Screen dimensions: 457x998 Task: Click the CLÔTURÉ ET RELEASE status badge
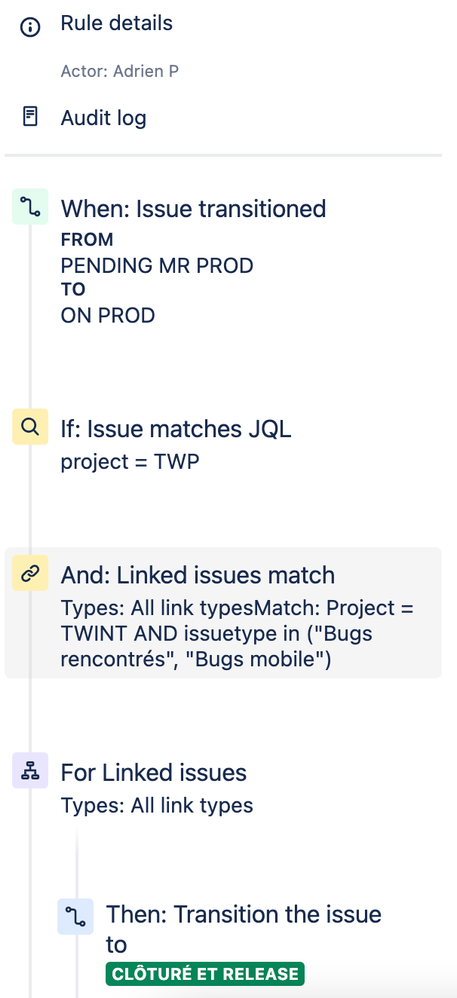pyautogui.click(x=205, y=974)
